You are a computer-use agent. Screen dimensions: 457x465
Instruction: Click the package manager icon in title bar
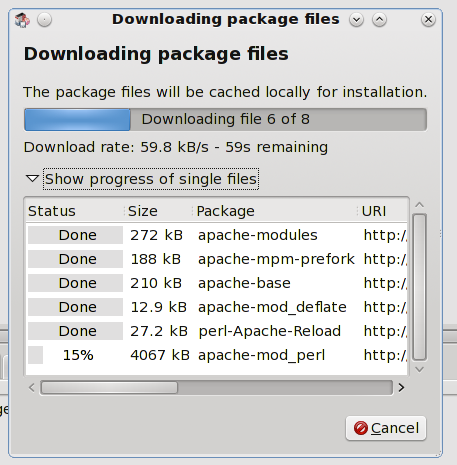click(22, 20)
